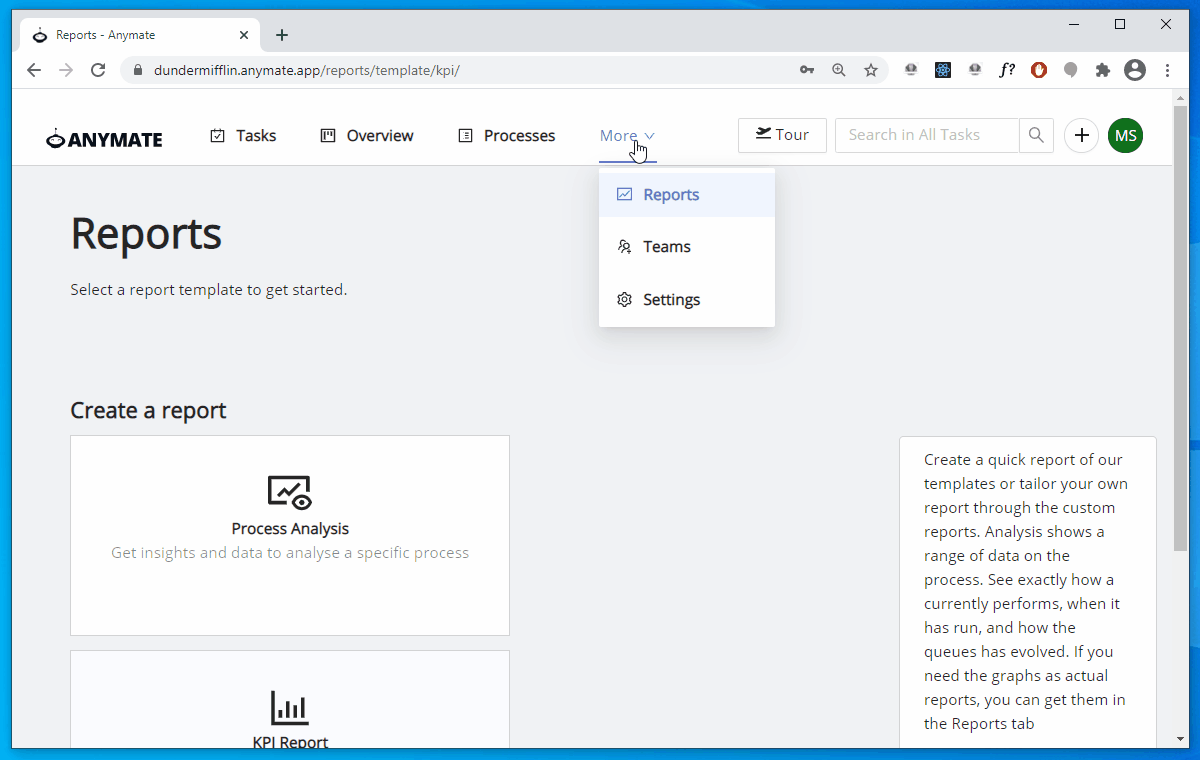Open the Process Analysis report template
1200x760 pixels.
tap(290, 535)
